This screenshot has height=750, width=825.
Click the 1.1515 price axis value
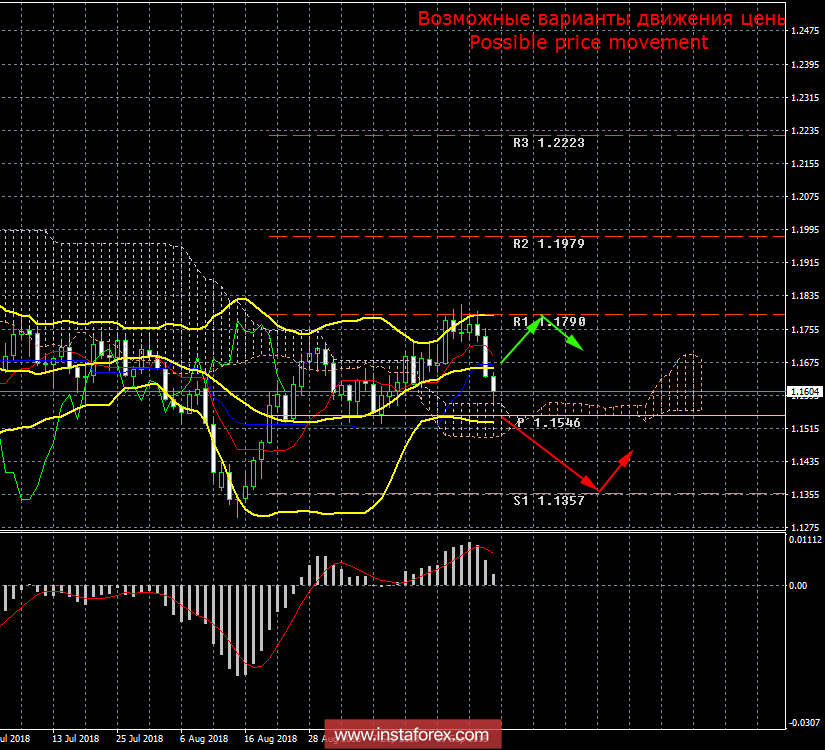[805, 429]
